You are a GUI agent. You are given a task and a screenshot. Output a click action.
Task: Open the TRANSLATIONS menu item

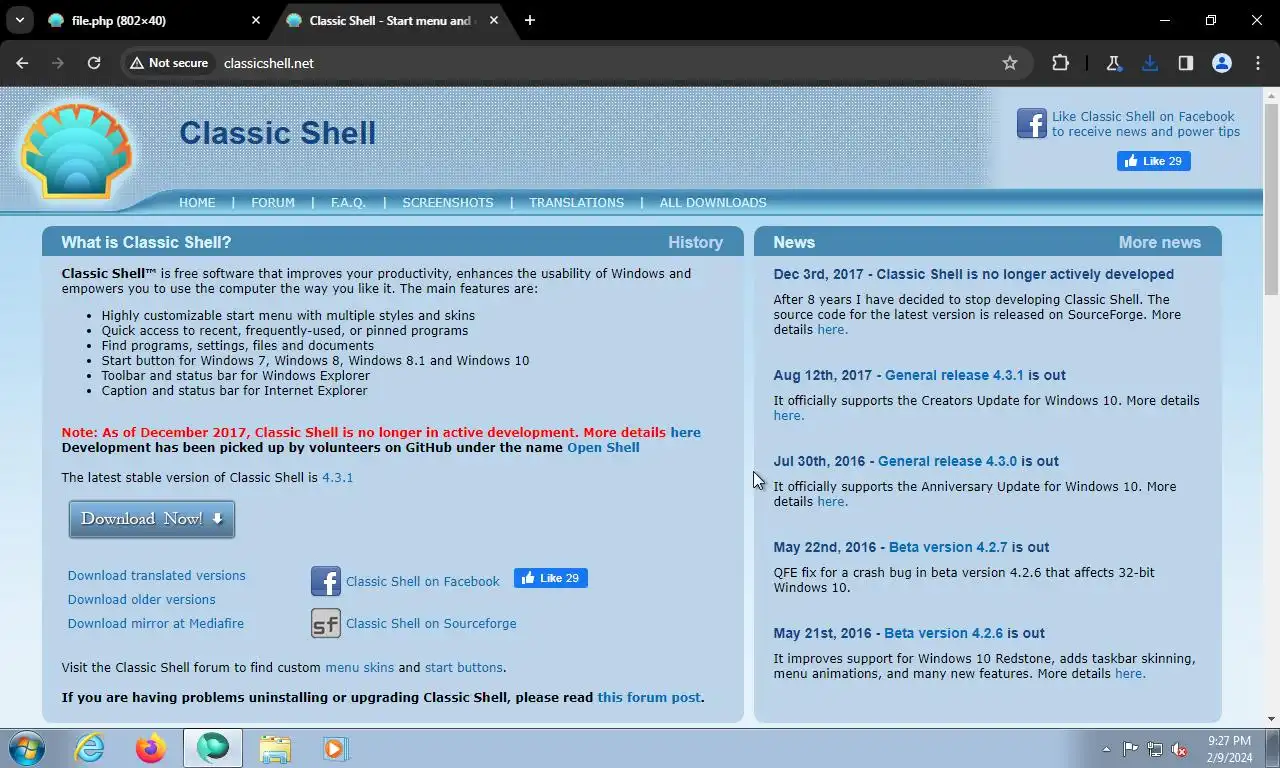click(x=576, y=202)
